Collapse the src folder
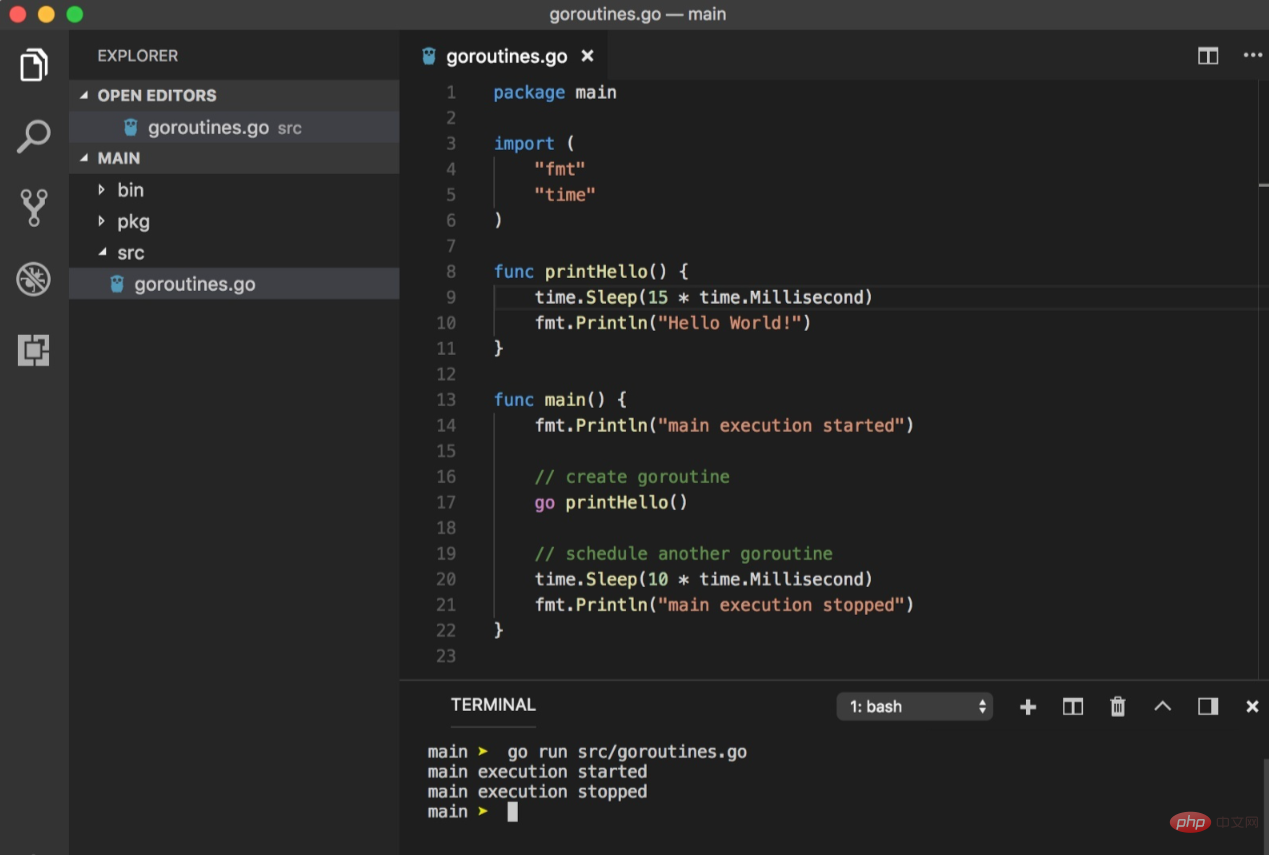 pos(130,253)
